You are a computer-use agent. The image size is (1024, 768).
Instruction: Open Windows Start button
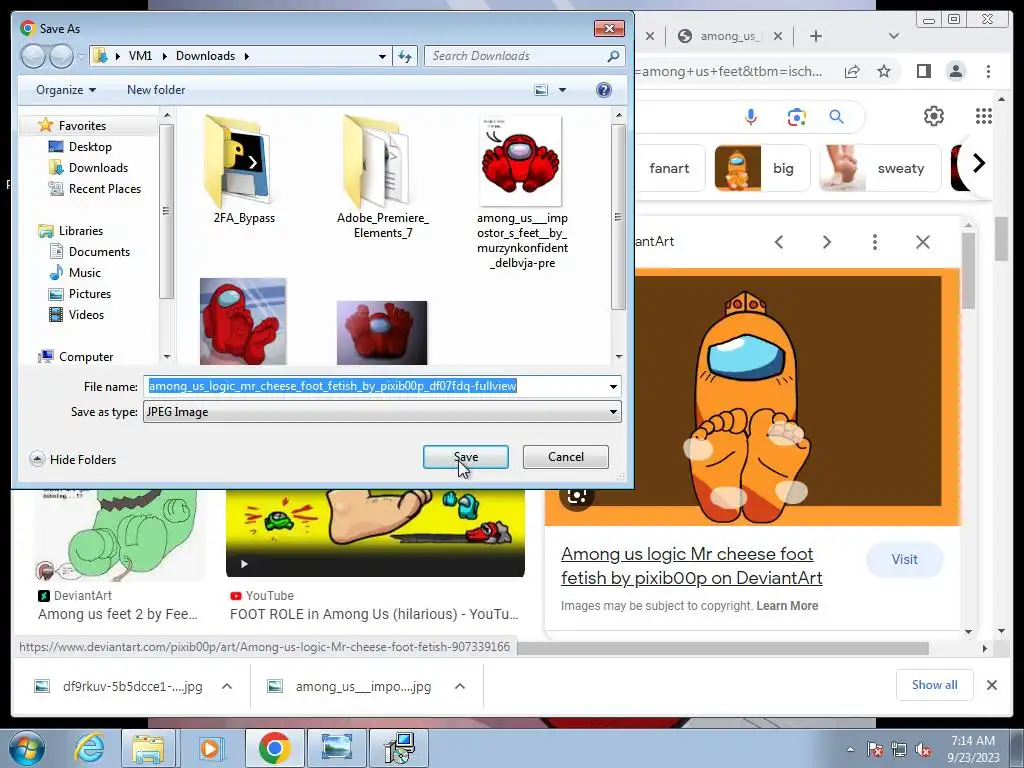27,748
